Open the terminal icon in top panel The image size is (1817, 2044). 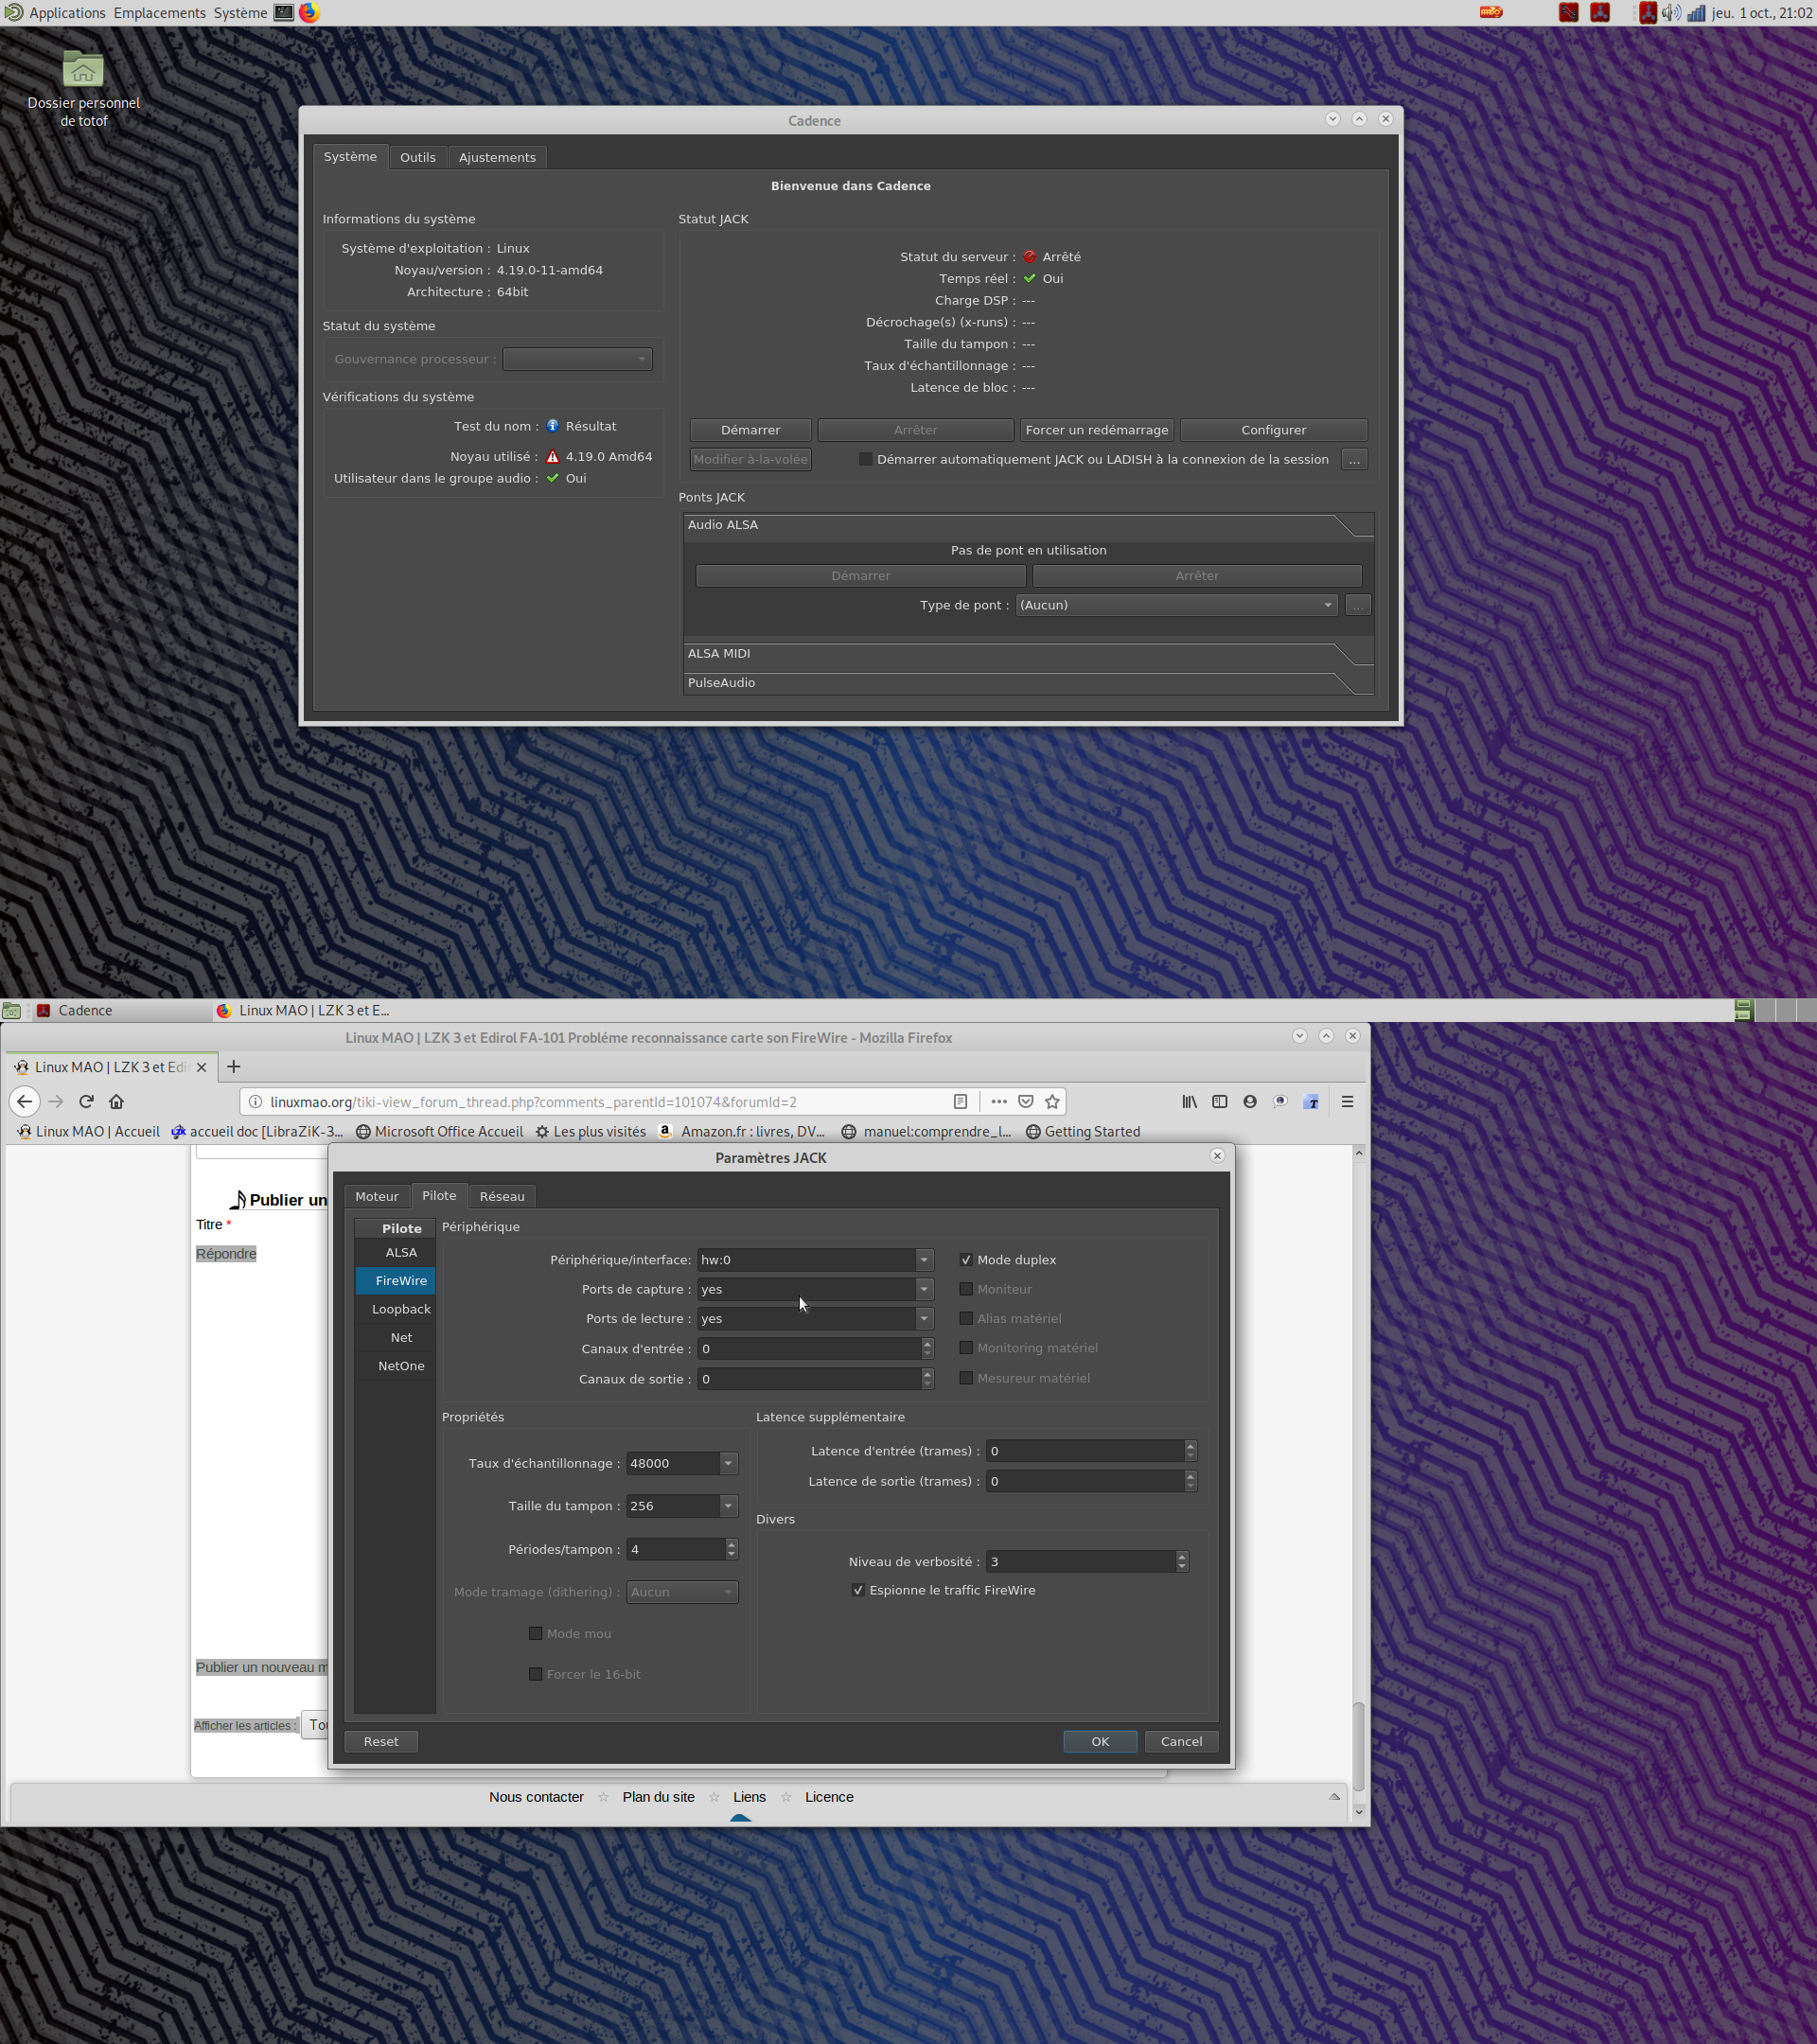point(284,13)
